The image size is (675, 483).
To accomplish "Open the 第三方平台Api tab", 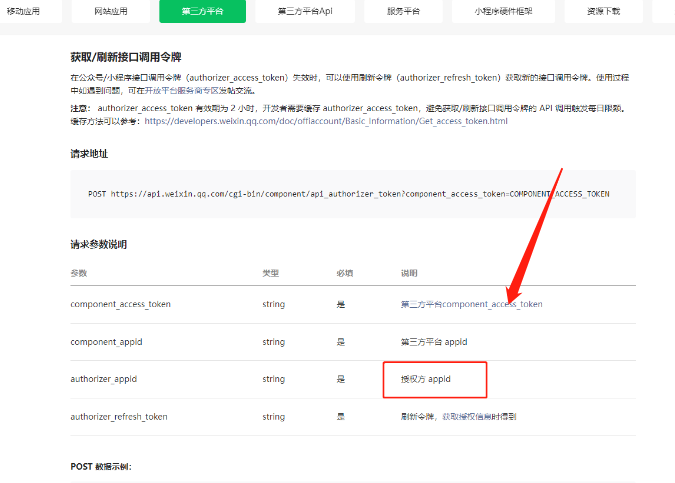I will [305, 11].
